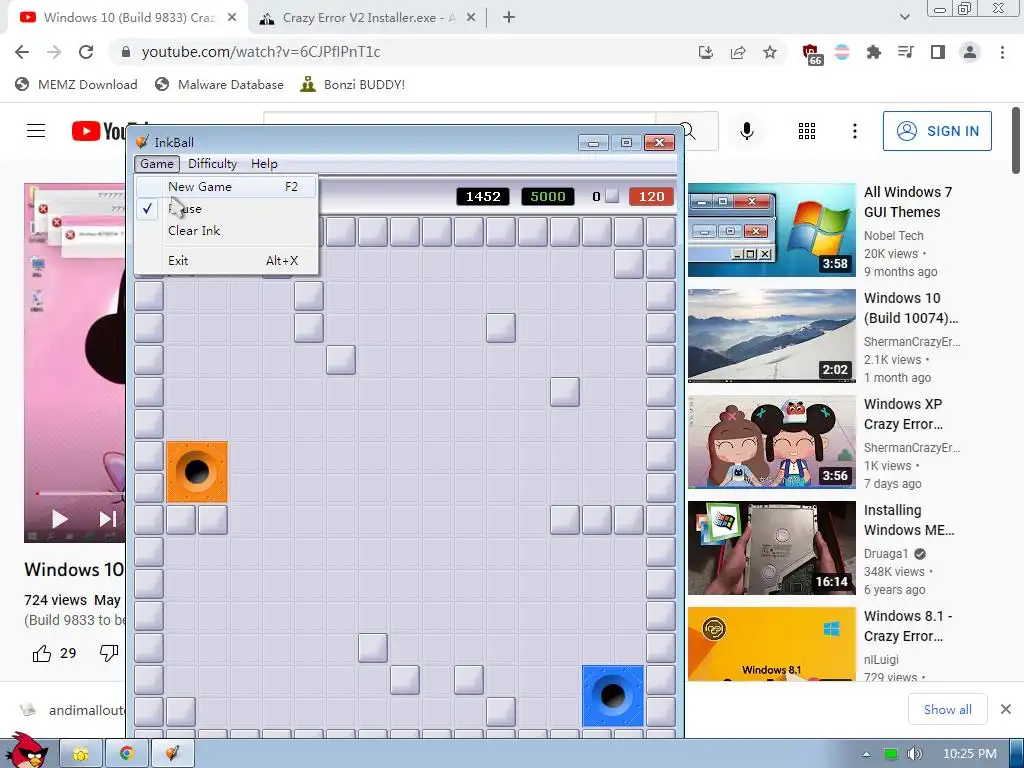Click the orange hole tile in InkBall

197,472
